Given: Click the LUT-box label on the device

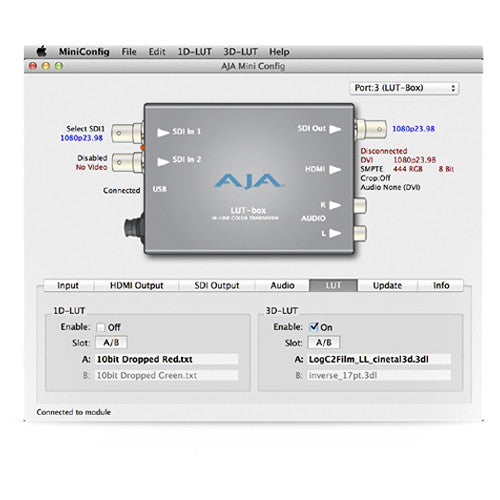Looking at the screenshot, I should pos(248,210).
